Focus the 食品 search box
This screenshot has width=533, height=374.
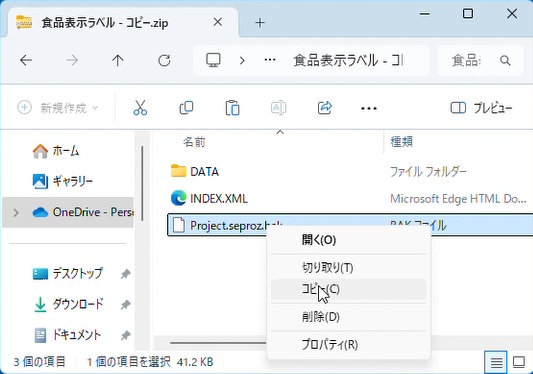480,61
